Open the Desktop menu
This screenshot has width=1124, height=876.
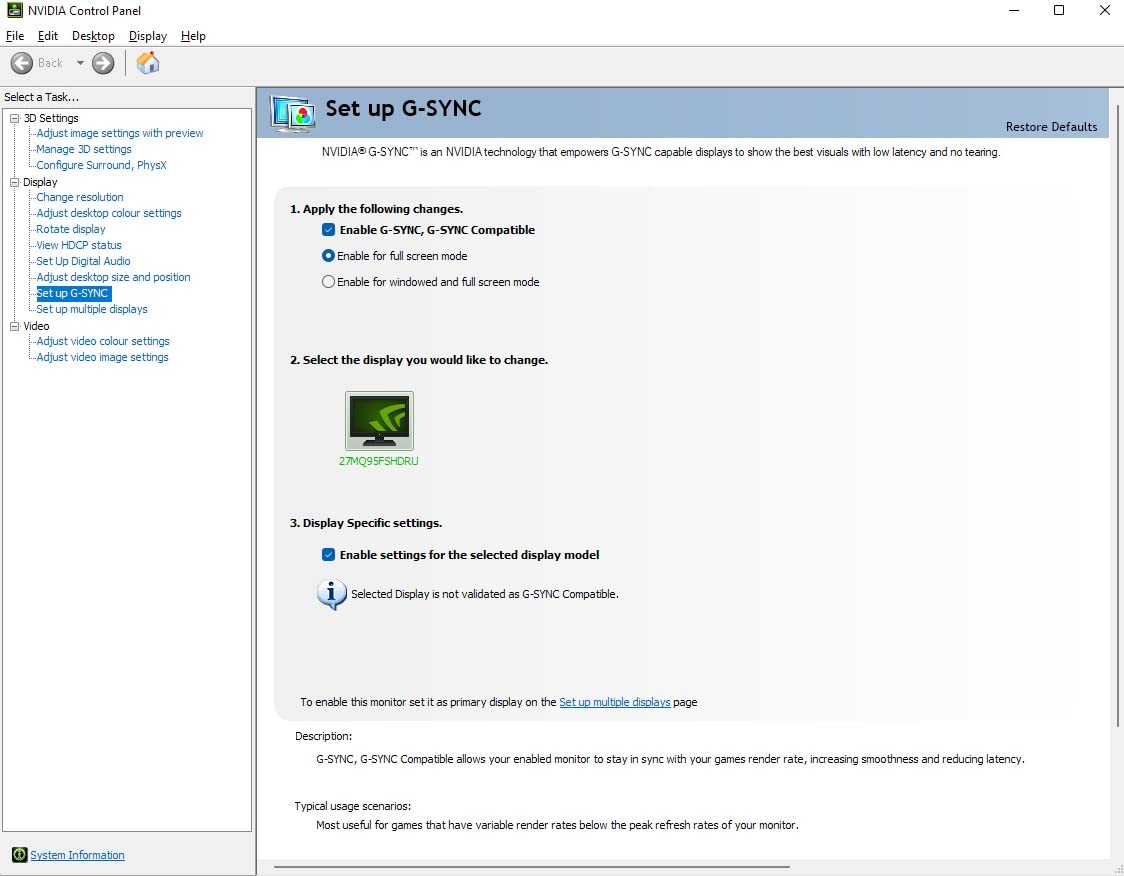[93, 36]
